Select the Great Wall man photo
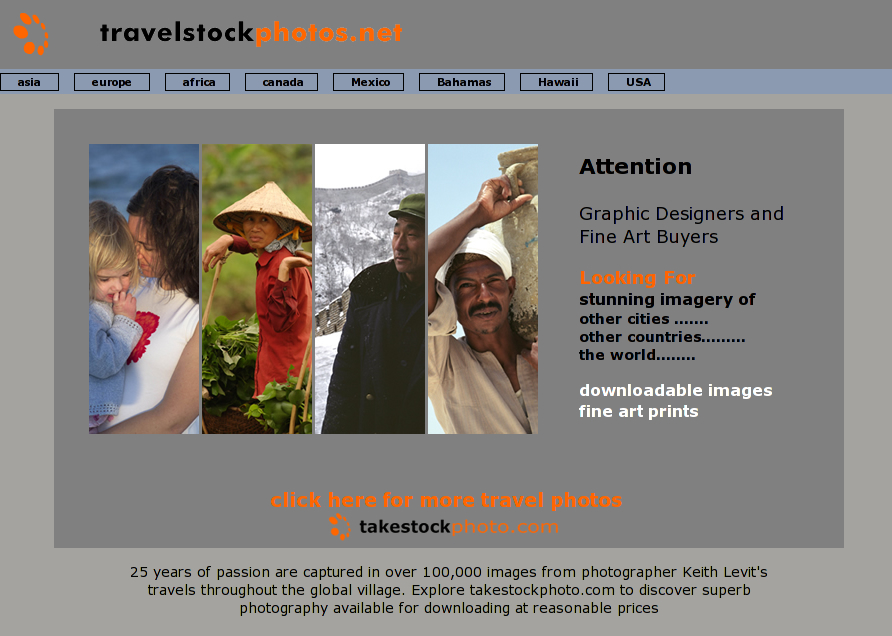 370,289
